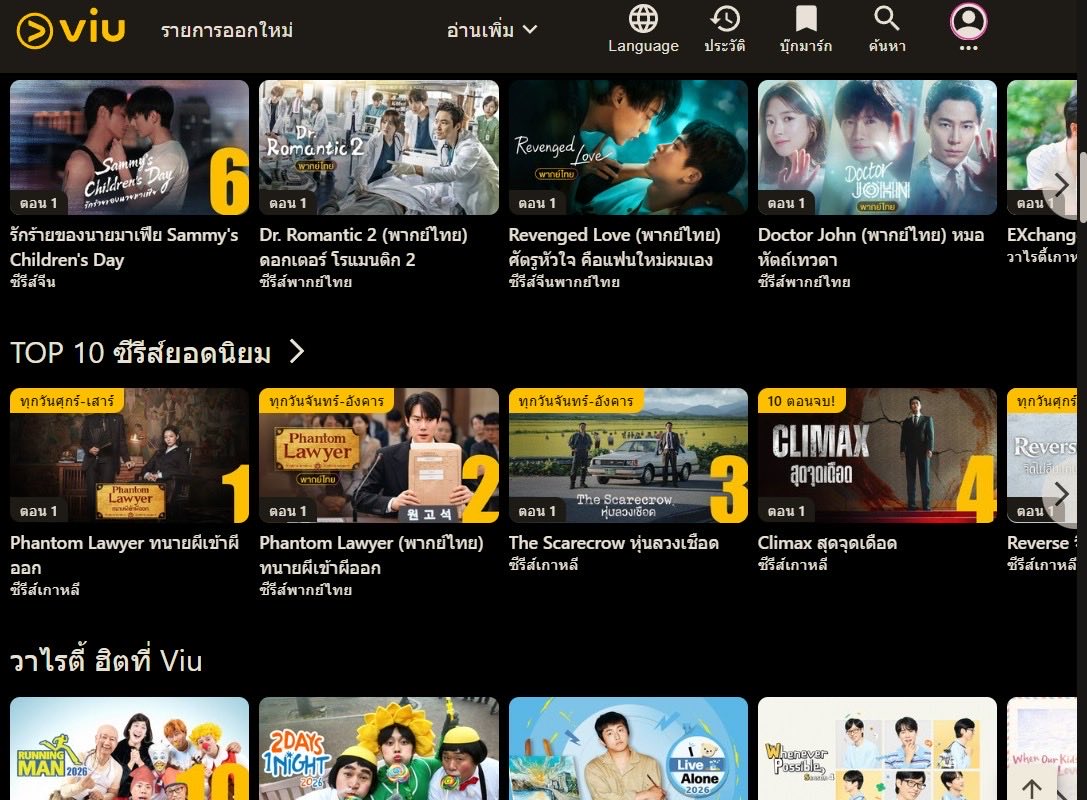Click title Climax สุดจุดเดือด
1087x800 pixels.
[x=827, y=543]
